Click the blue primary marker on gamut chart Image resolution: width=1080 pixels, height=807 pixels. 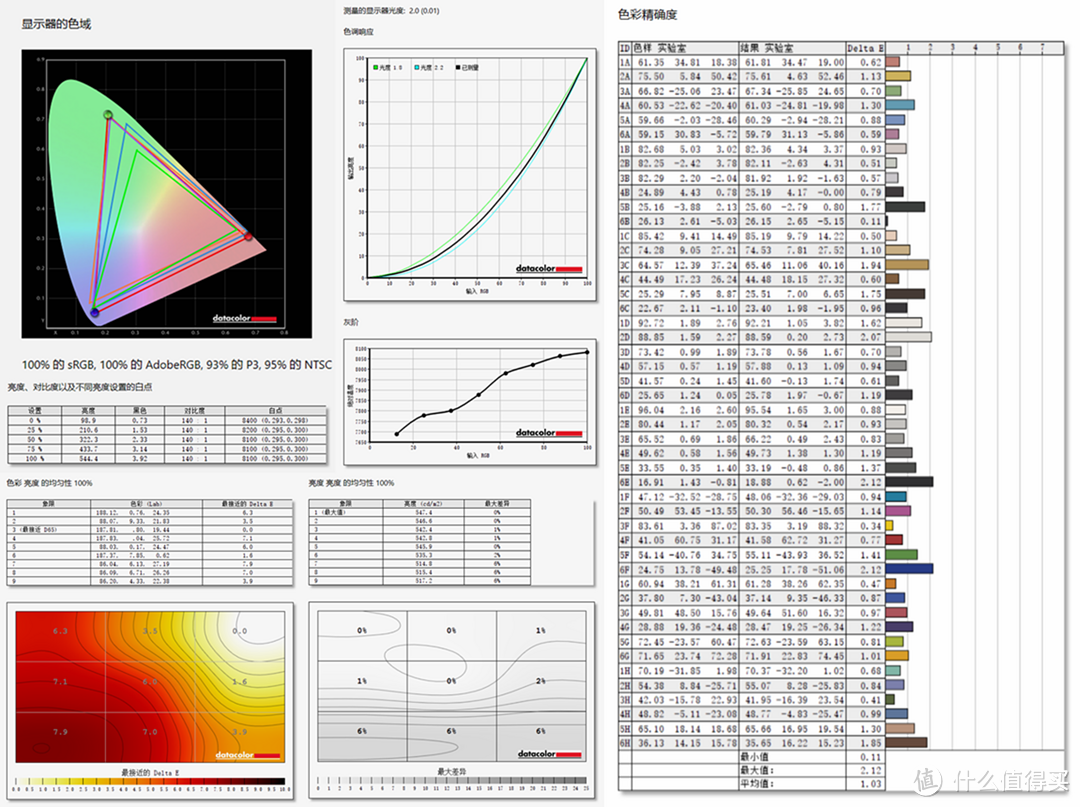click(x=95, y=313)
